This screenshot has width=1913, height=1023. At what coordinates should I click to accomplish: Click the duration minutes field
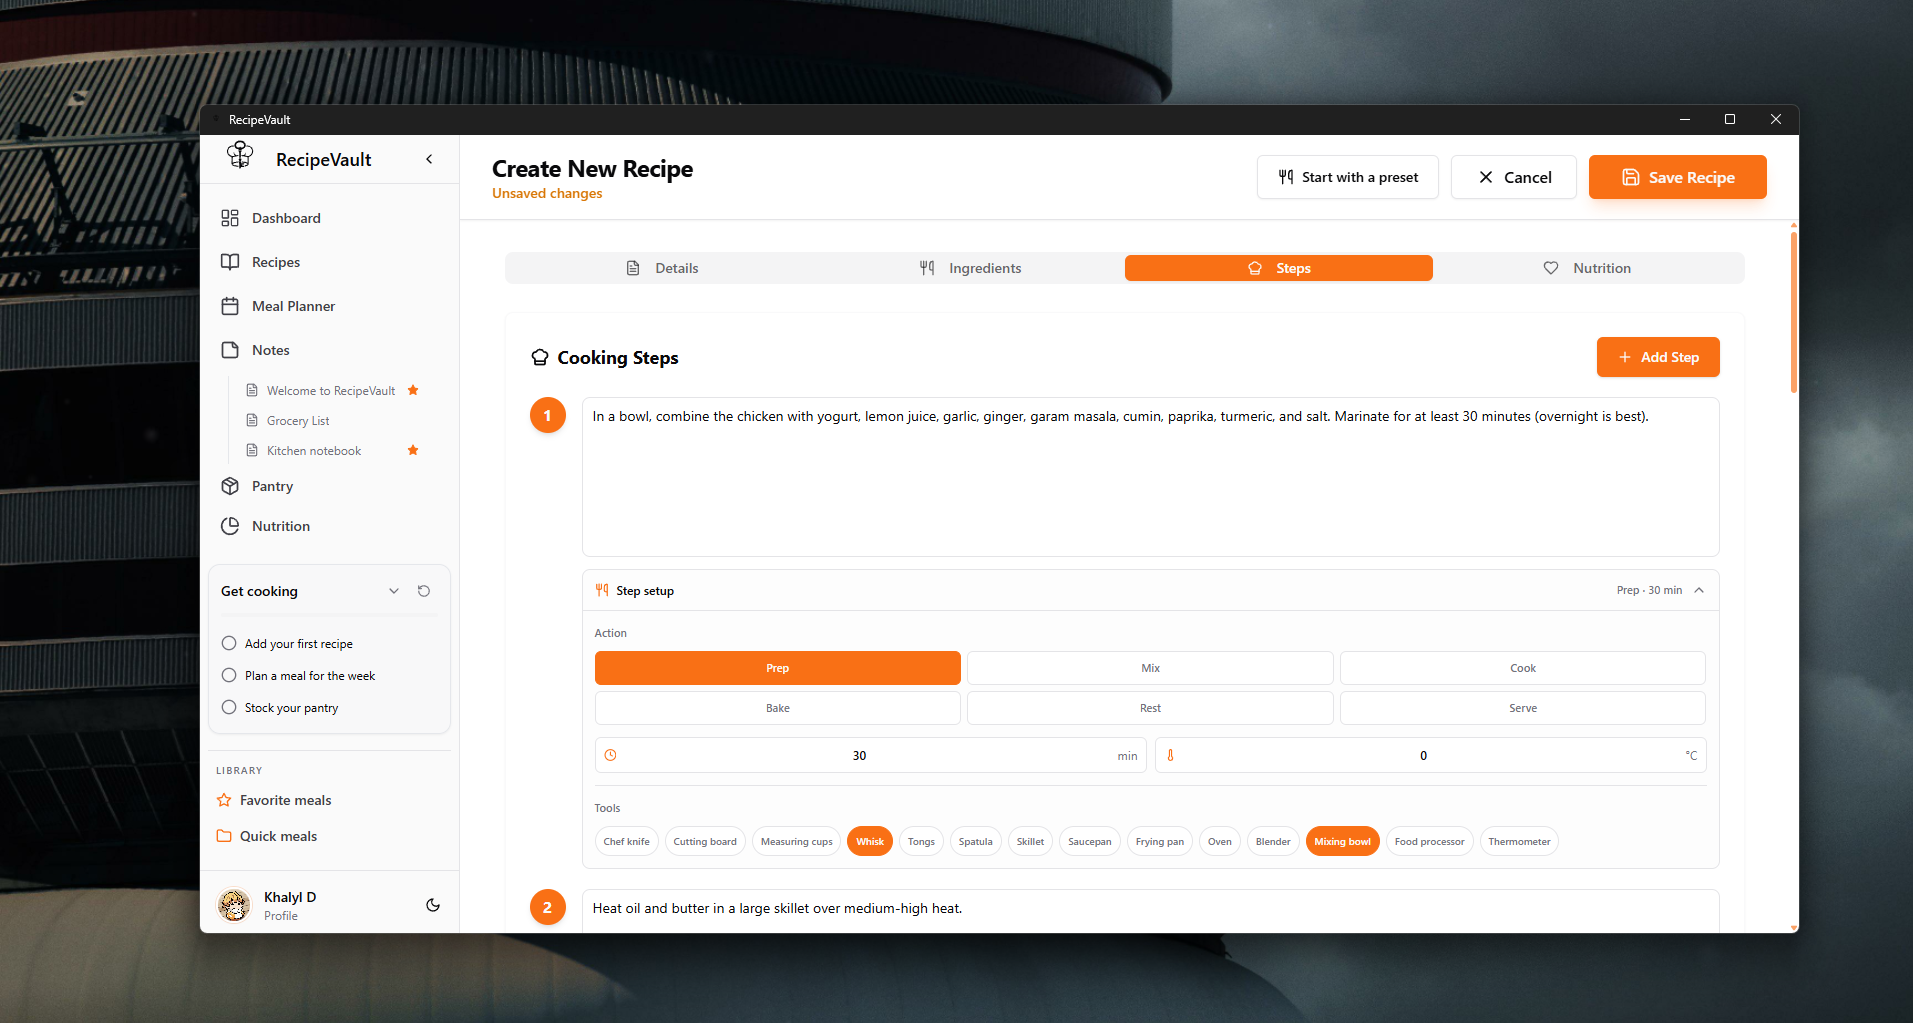pyautogui.click(x=870, y=755)
